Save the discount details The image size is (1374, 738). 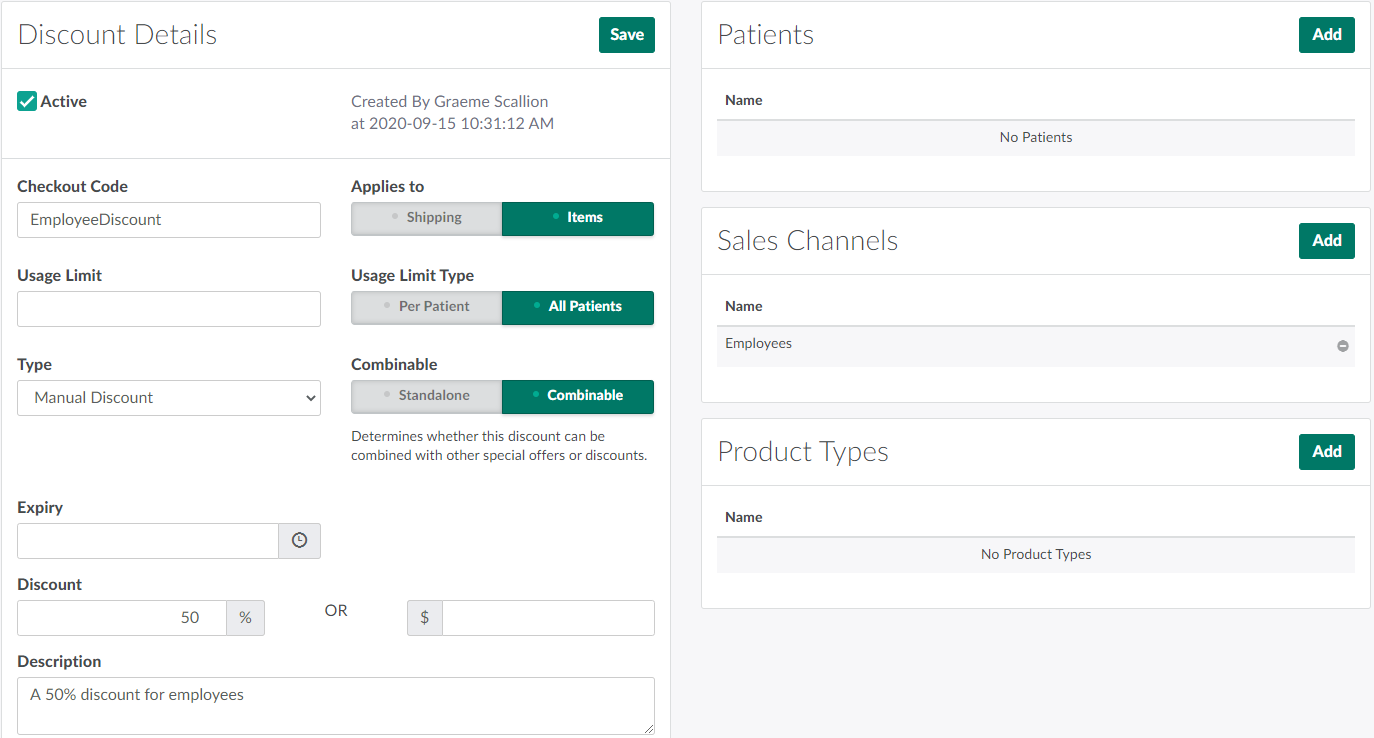tap(627, 35)
